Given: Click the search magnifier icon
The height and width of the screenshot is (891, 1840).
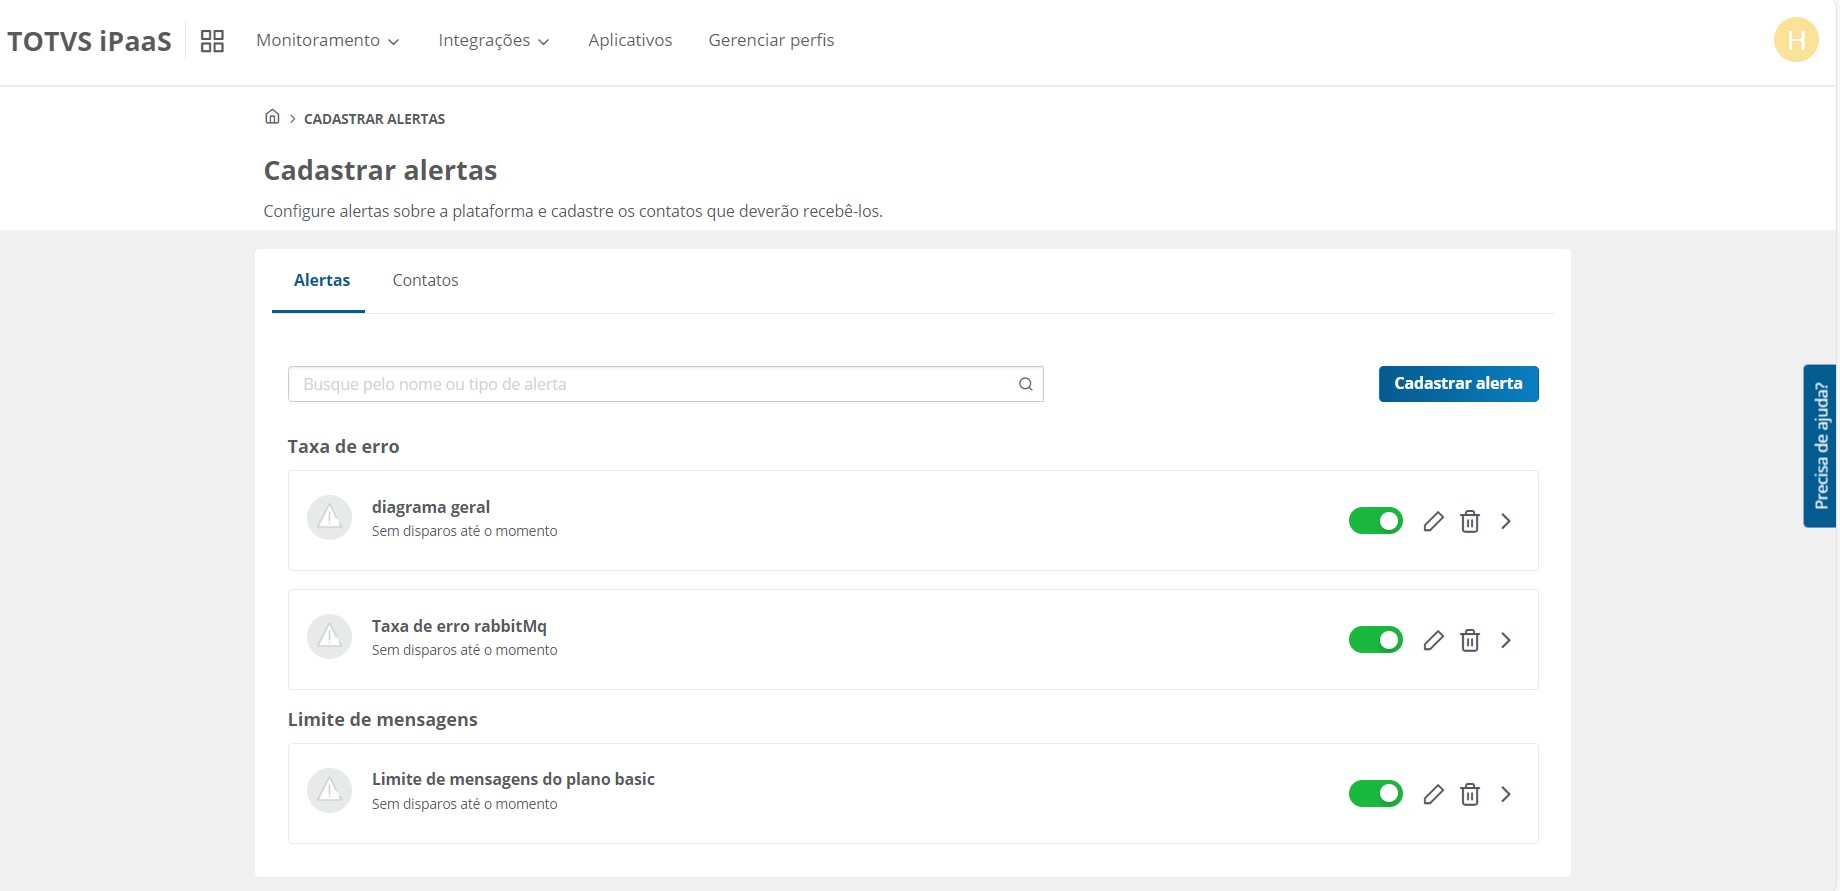Looking at the screenshot, I should [1025, 384].
